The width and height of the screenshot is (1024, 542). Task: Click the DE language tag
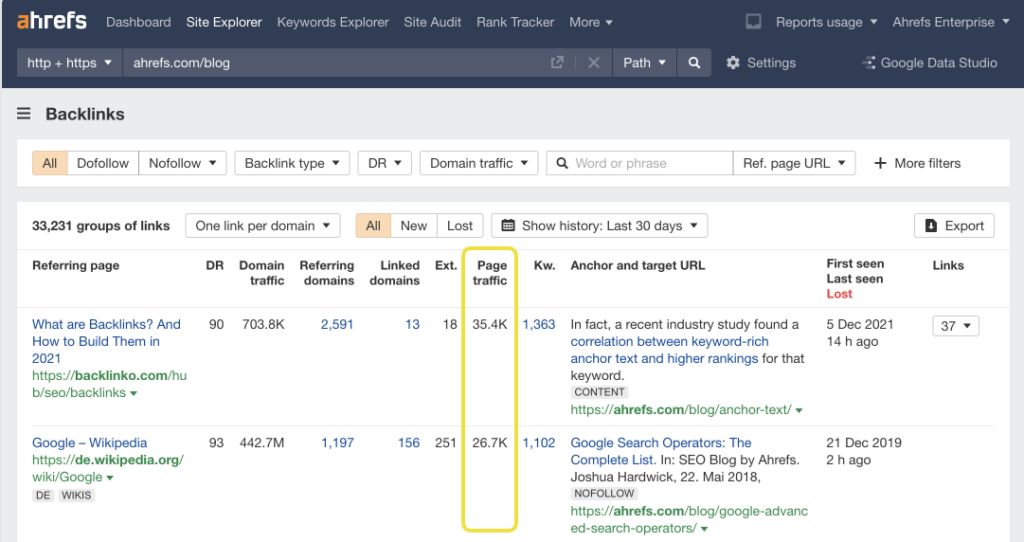[43, 495]
